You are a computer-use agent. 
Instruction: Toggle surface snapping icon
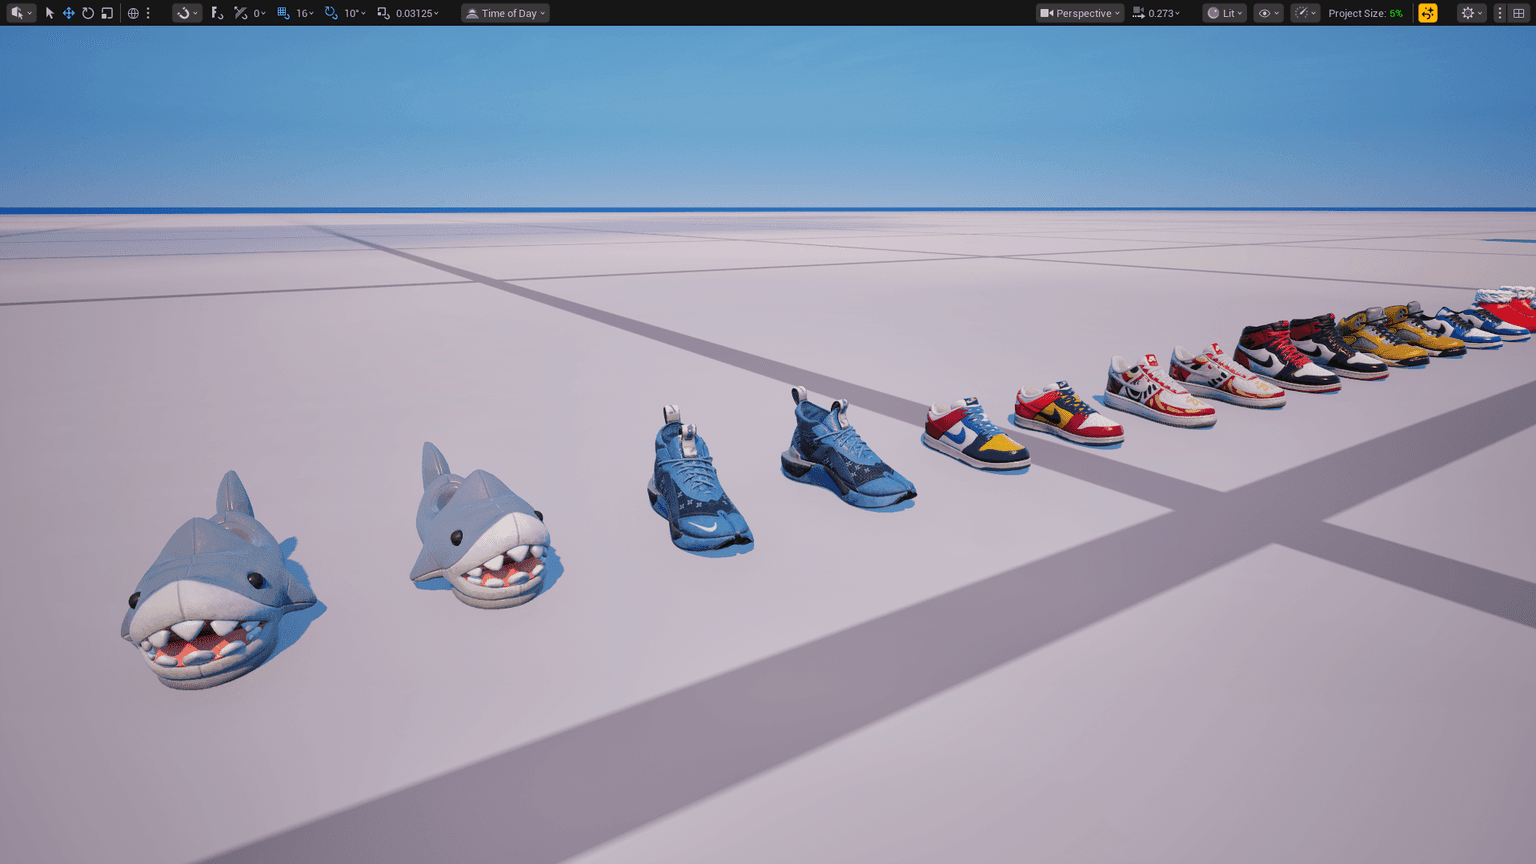tap(217, 13)
